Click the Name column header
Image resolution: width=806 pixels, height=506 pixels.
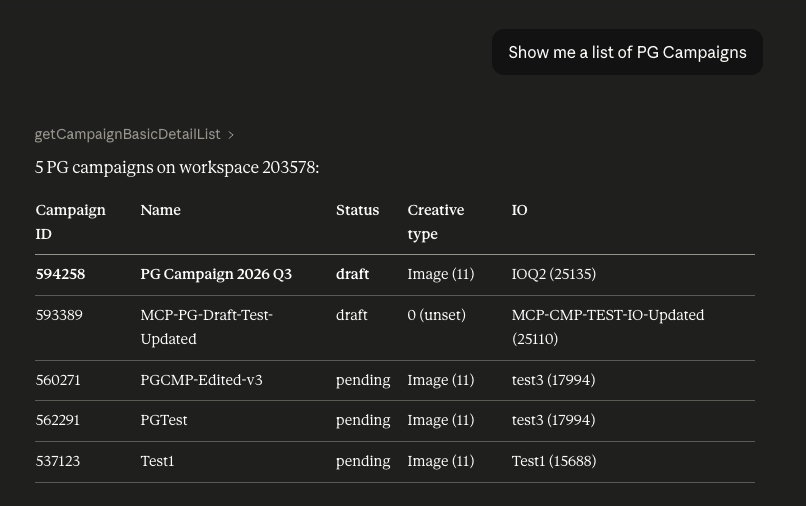tap(160, 210)
